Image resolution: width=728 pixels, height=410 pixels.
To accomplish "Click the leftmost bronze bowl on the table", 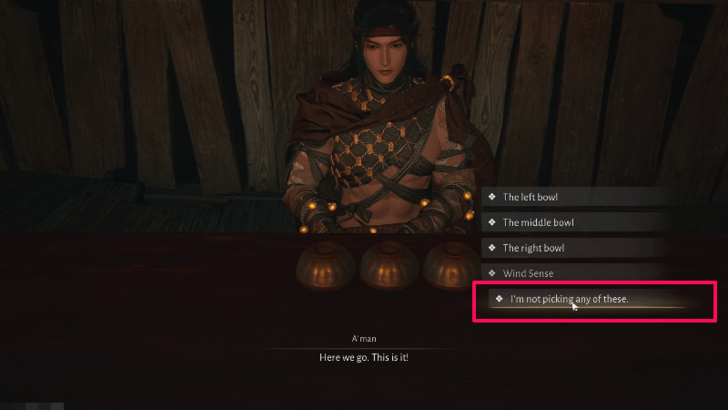I will pyautogui.click(x=325, y=266).
